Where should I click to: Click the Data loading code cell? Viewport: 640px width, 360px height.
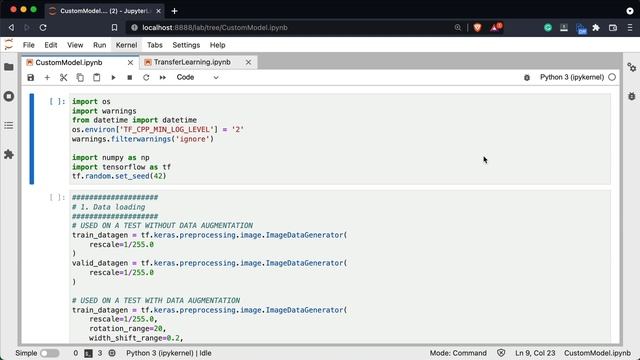click(x=340, y=267)
